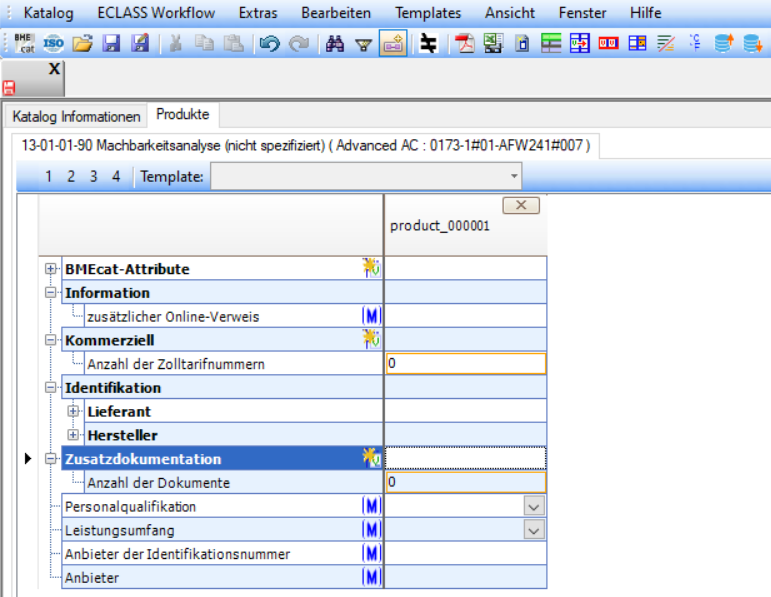
Task: Click the green table rows icon
Action: coord(551,43)
